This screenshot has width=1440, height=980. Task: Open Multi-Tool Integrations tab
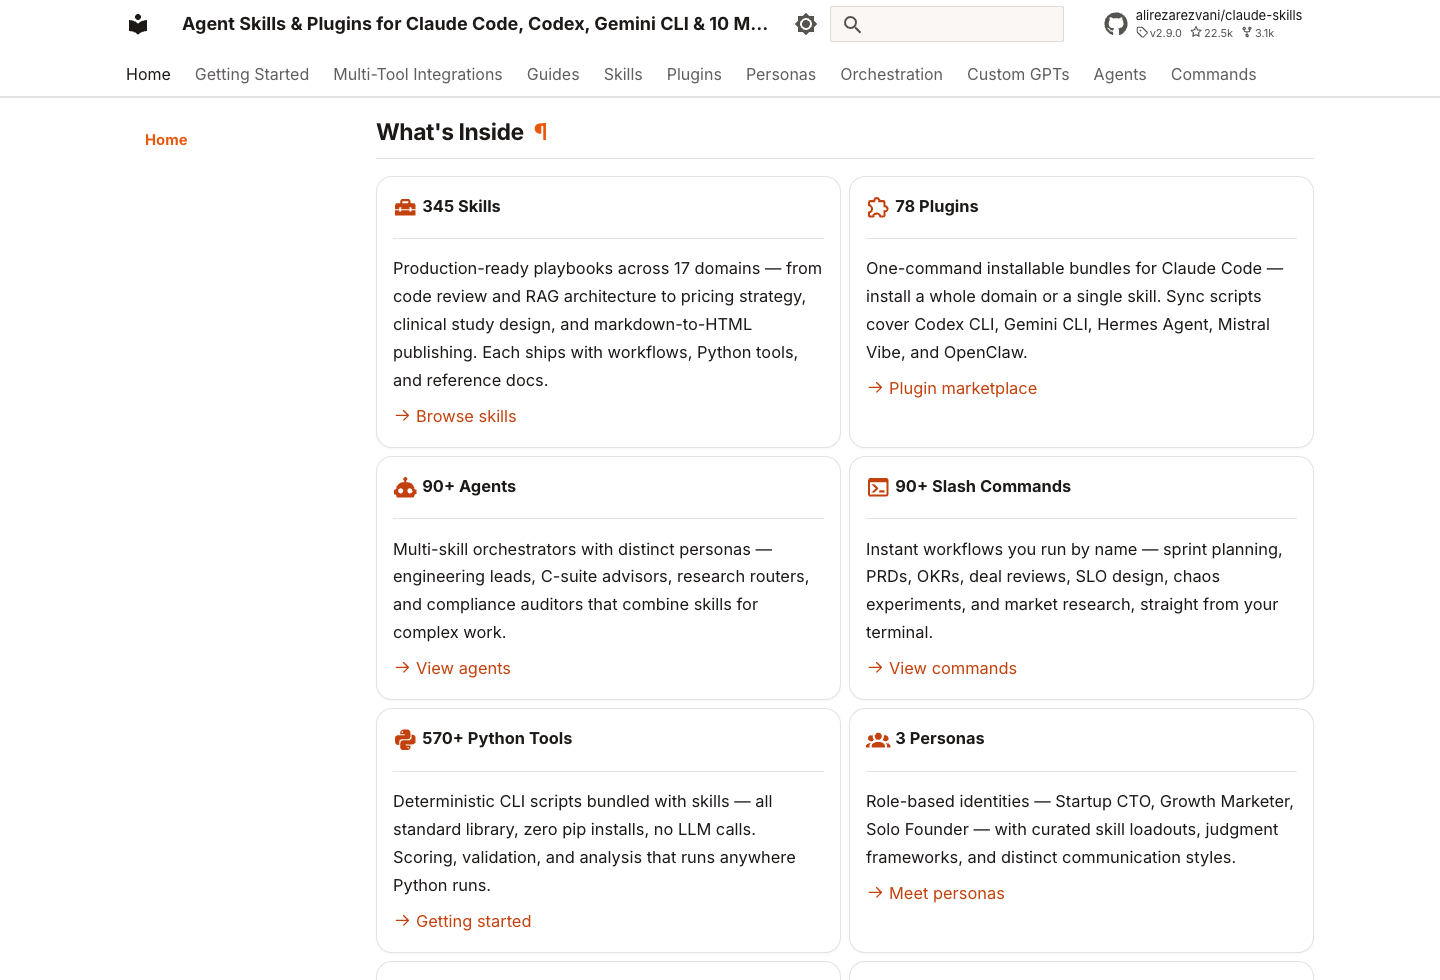coord(418,74)
